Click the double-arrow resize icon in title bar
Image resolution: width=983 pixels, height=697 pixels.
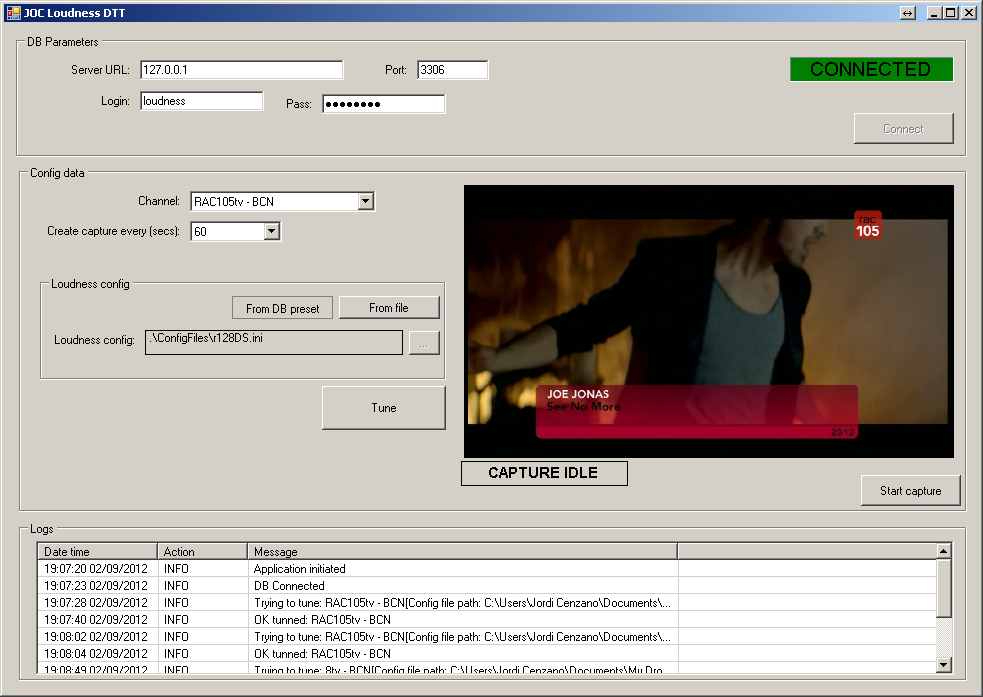click(907, 13)
